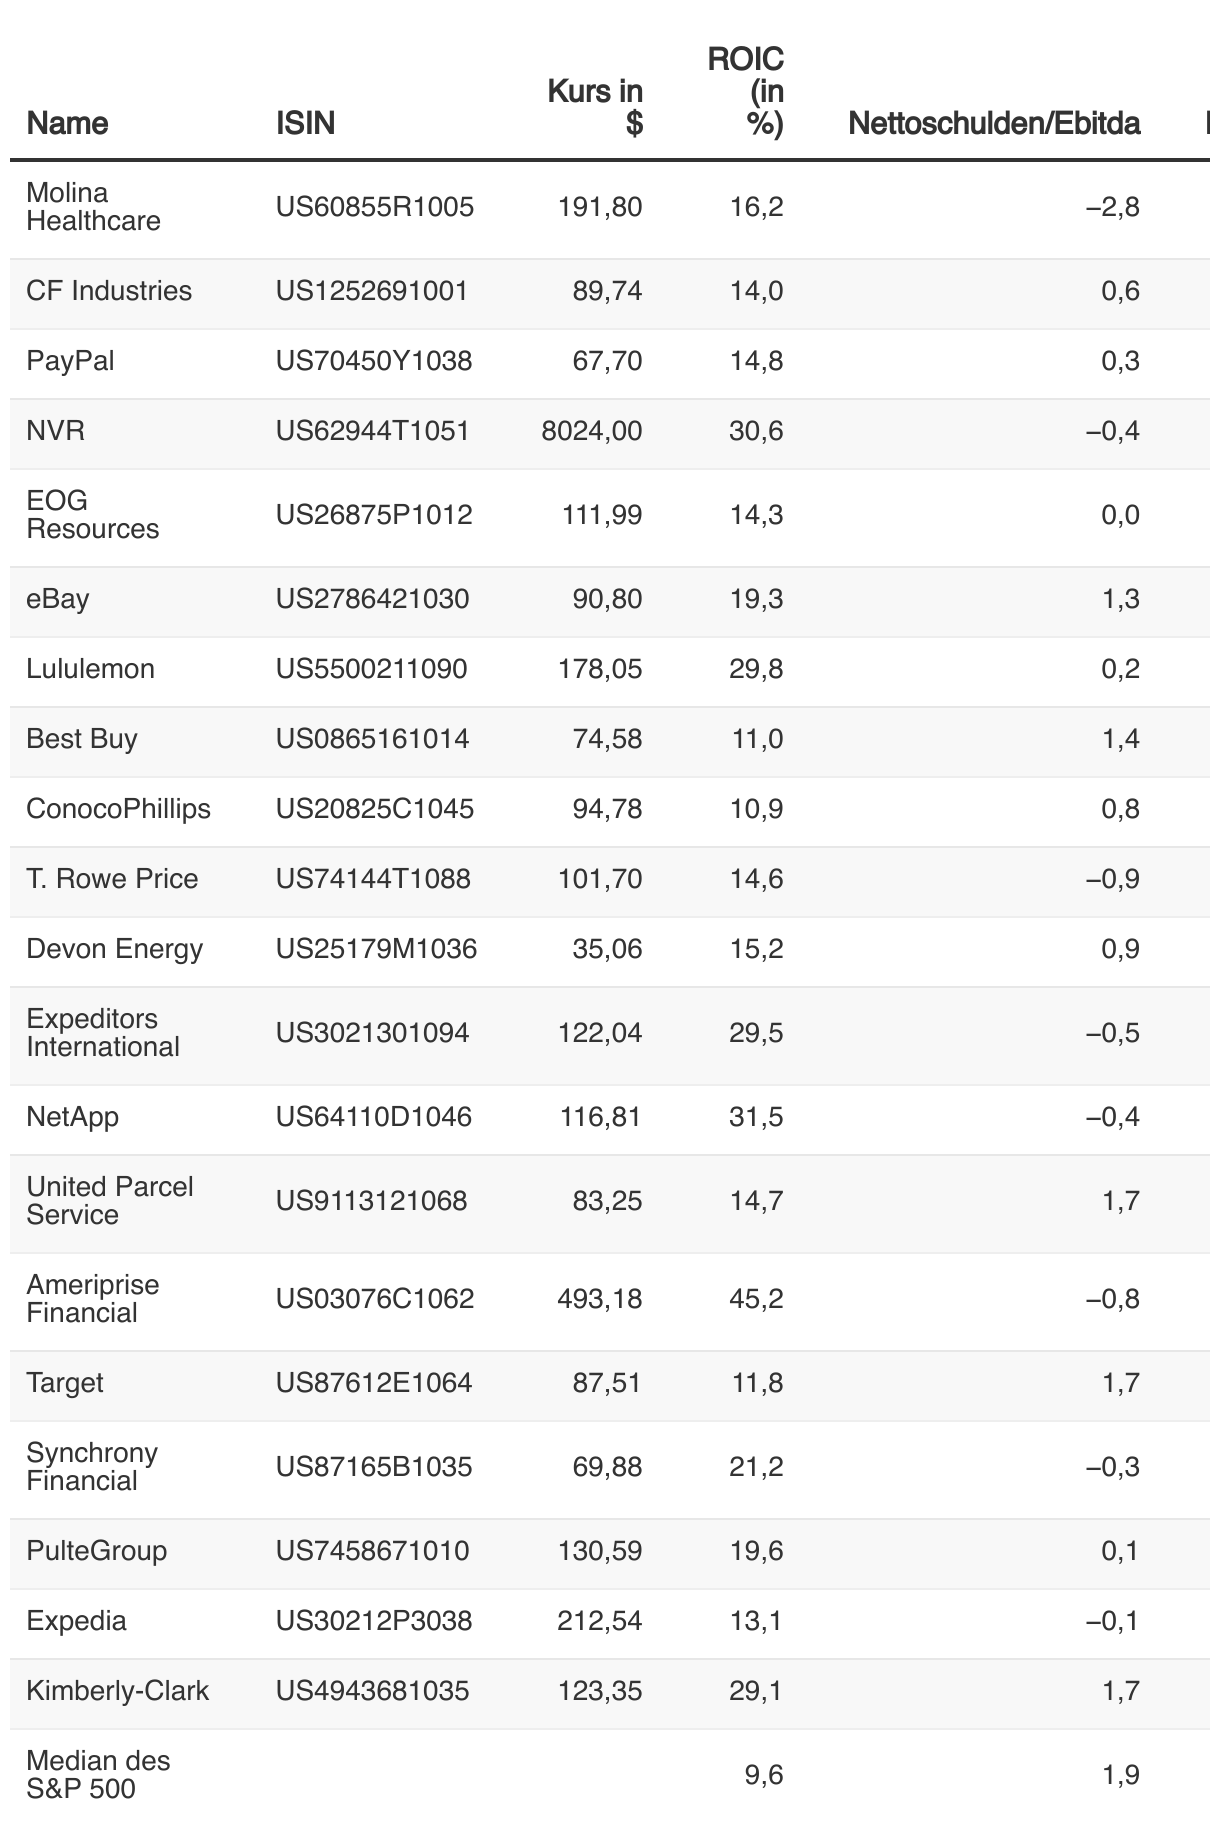Select NetApp ROIC value 31,5
The height and width of the screenshot is (1836, 1220).
click(756, 1117)
